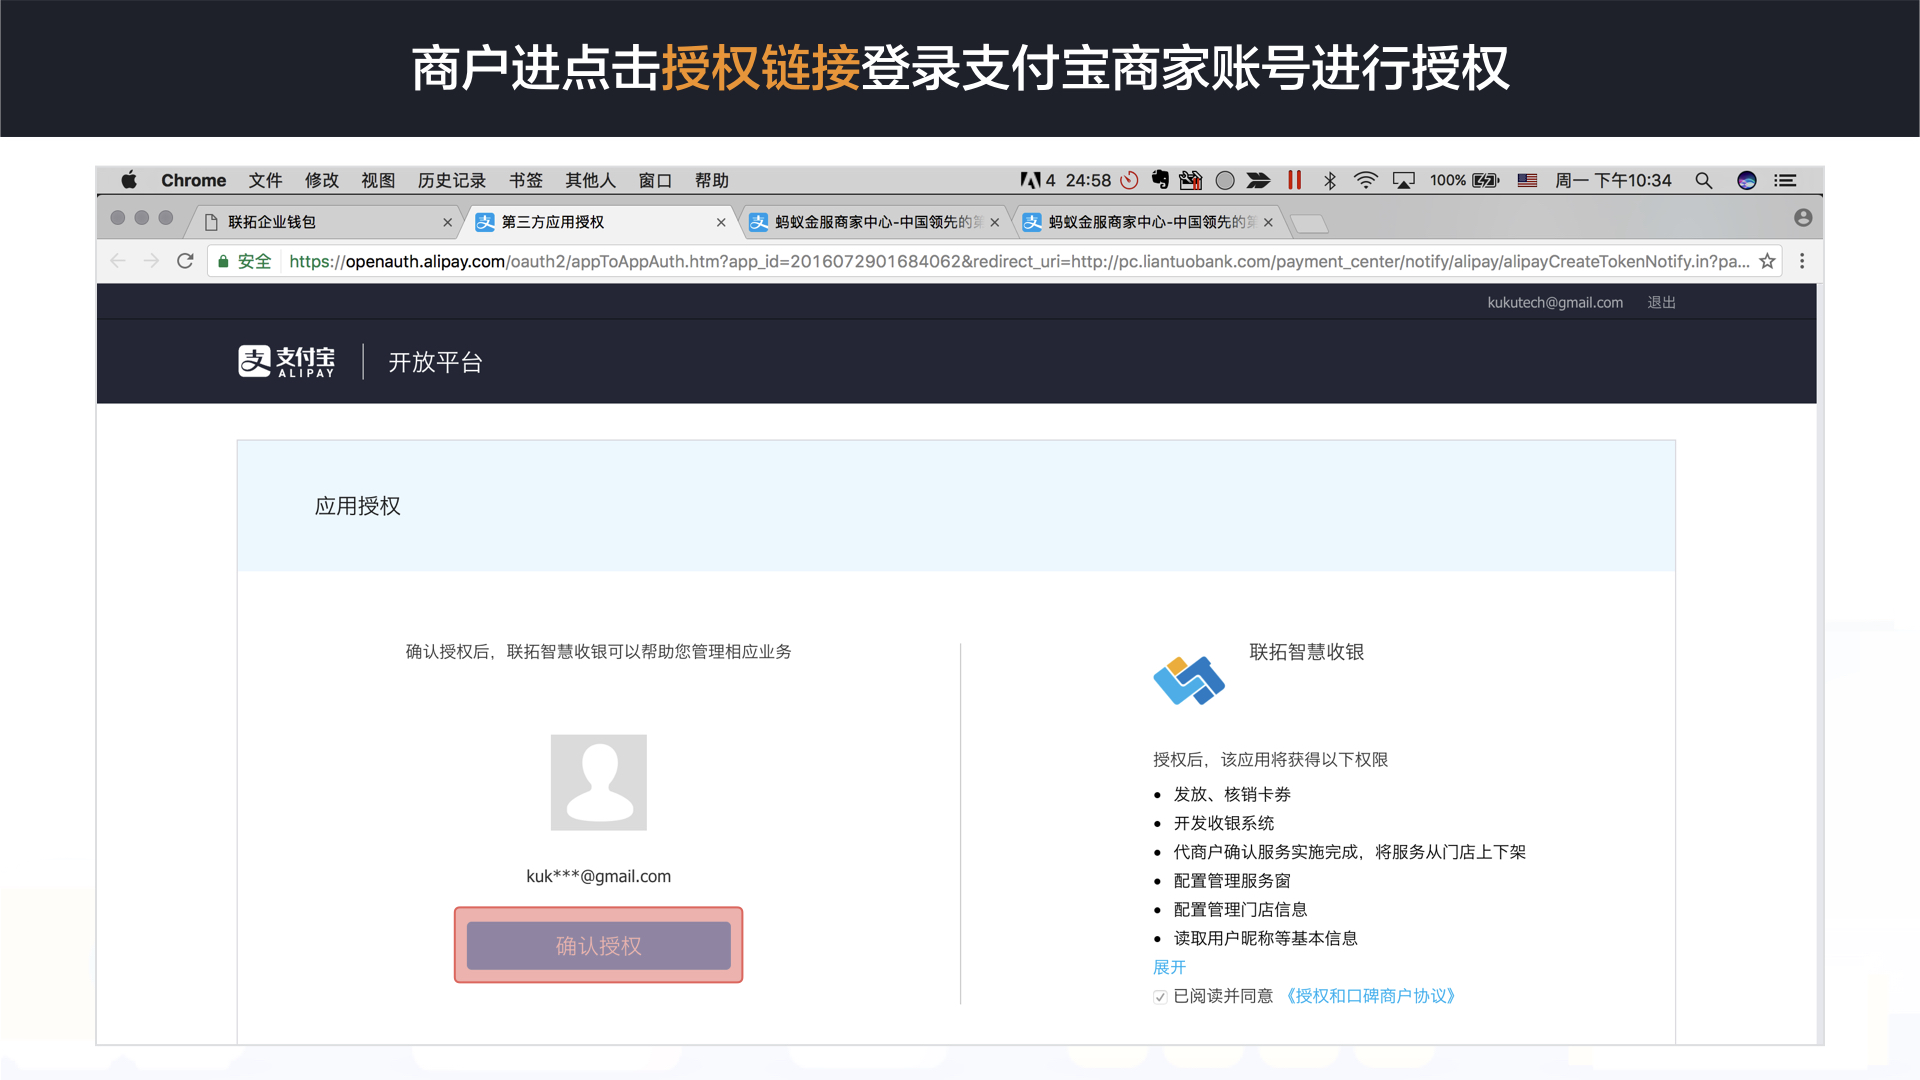Image resolution: width=1920 pixels, height=1080 pixels.
Task: Click the 联拓智慧收银 app name text
Action: [x=1306, y=652]
